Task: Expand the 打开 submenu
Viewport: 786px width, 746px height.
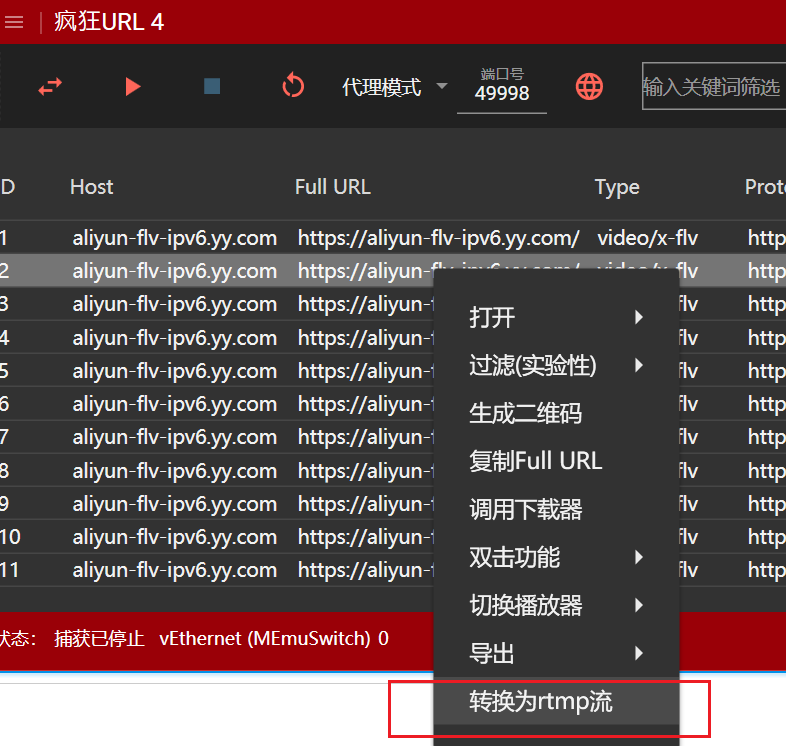Action: click(x=556, y=318)
